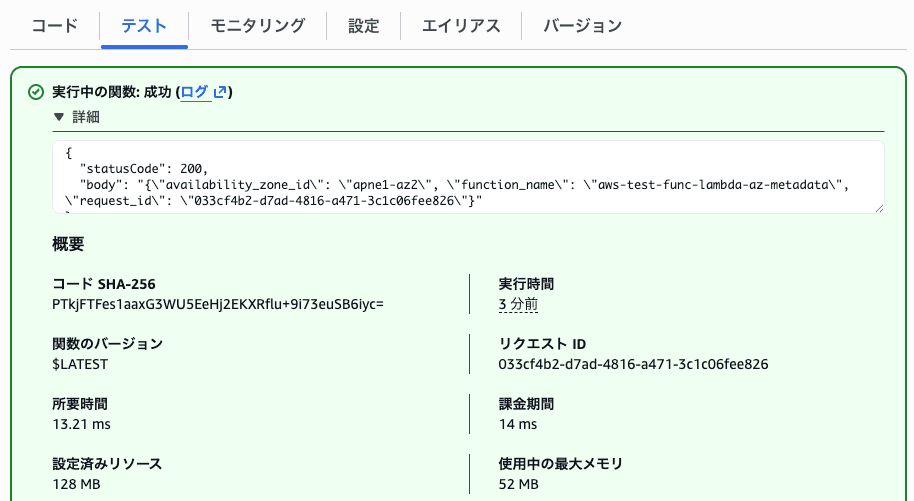This screenshot has height=501, width=914.
Task: Open the バージョン tab
Action: pos(583,26)
